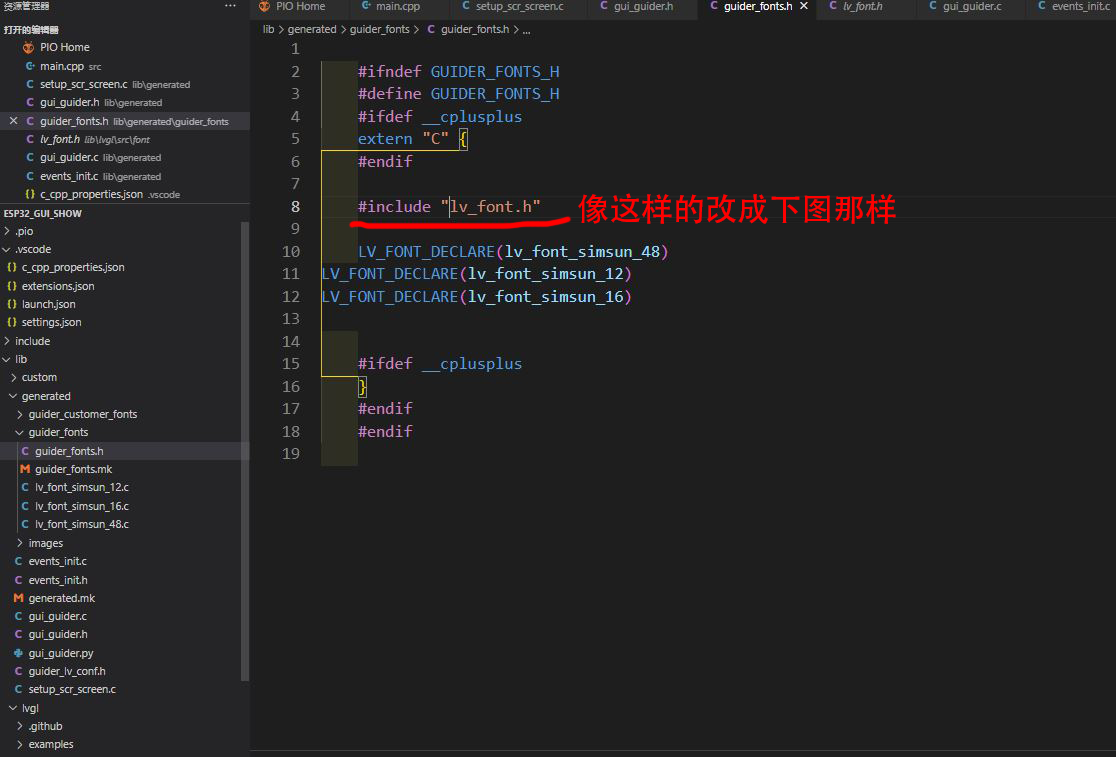
Task: Open breadcrumb symbol ellipsis
Action: pos(526,30)
